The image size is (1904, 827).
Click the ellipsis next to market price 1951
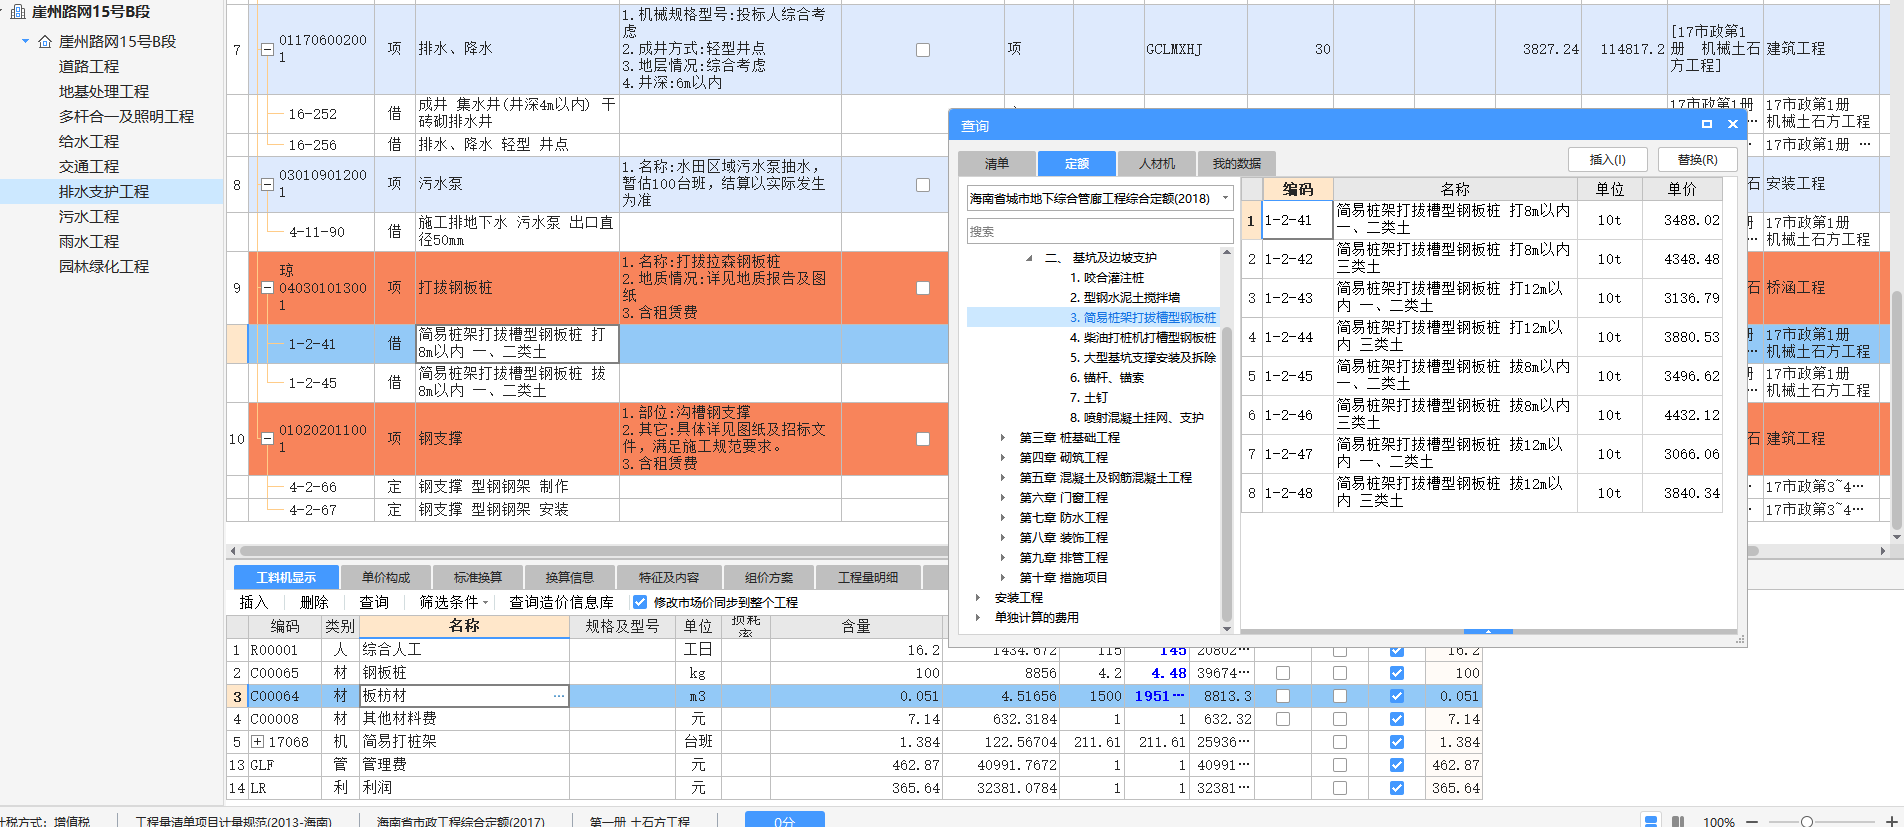point(1178,696)
